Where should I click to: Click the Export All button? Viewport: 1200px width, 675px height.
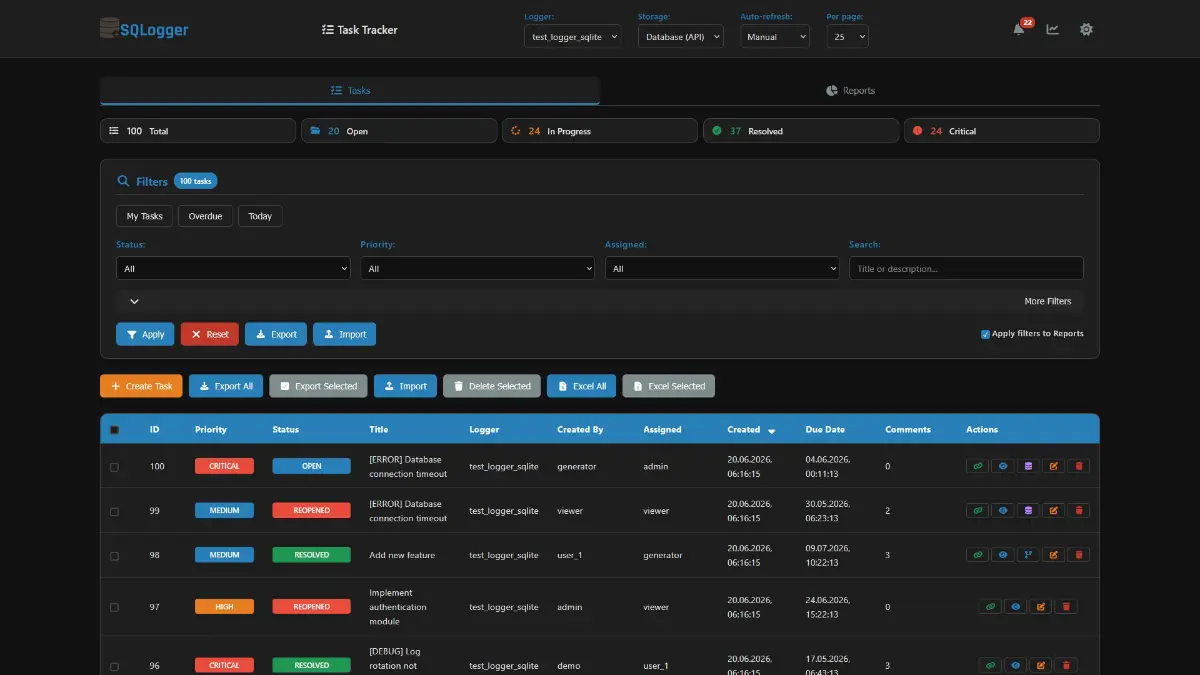click(226, 386)
